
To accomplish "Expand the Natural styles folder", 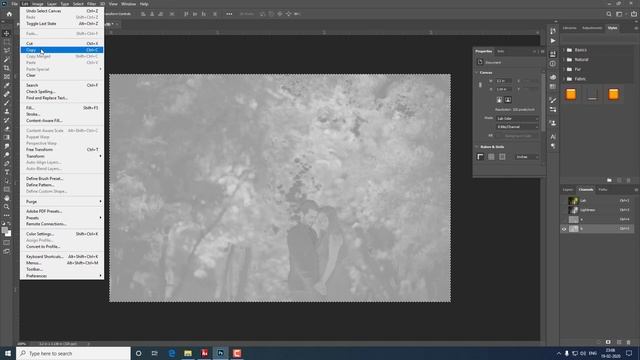I will tap(564, 60).
